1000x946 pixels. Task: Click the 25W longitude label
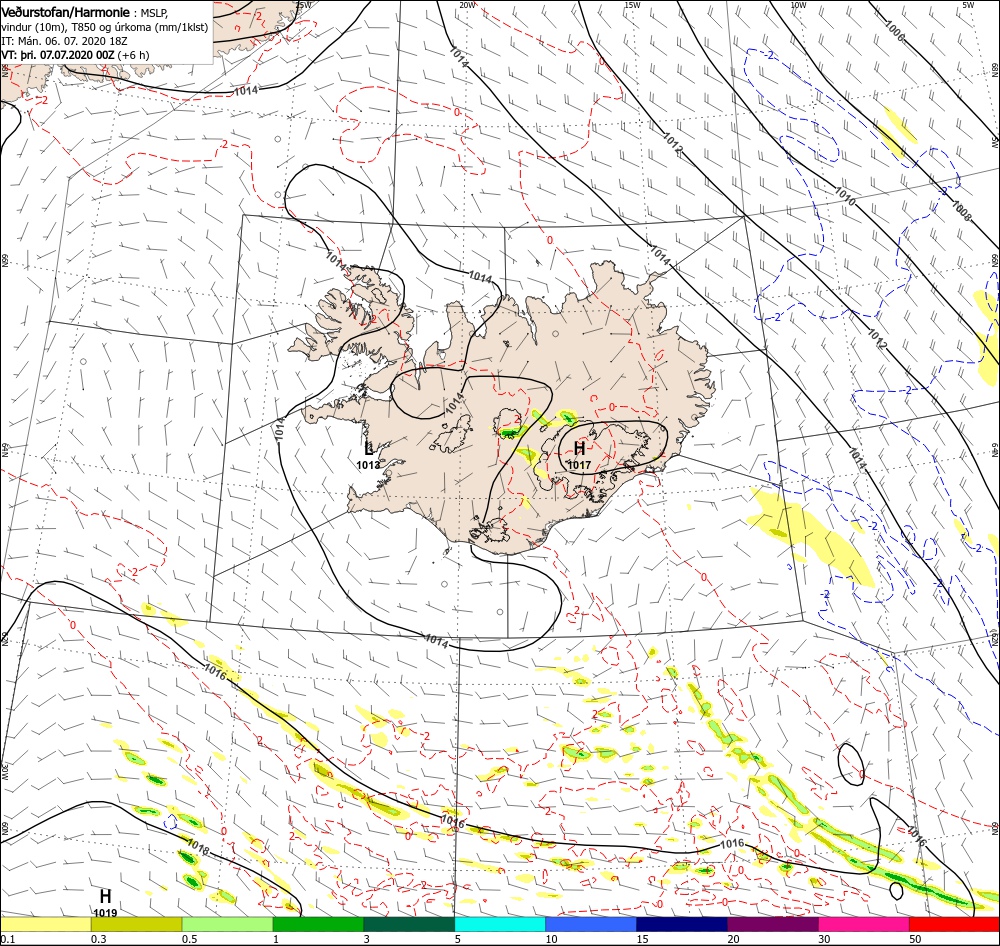[304, 5]
